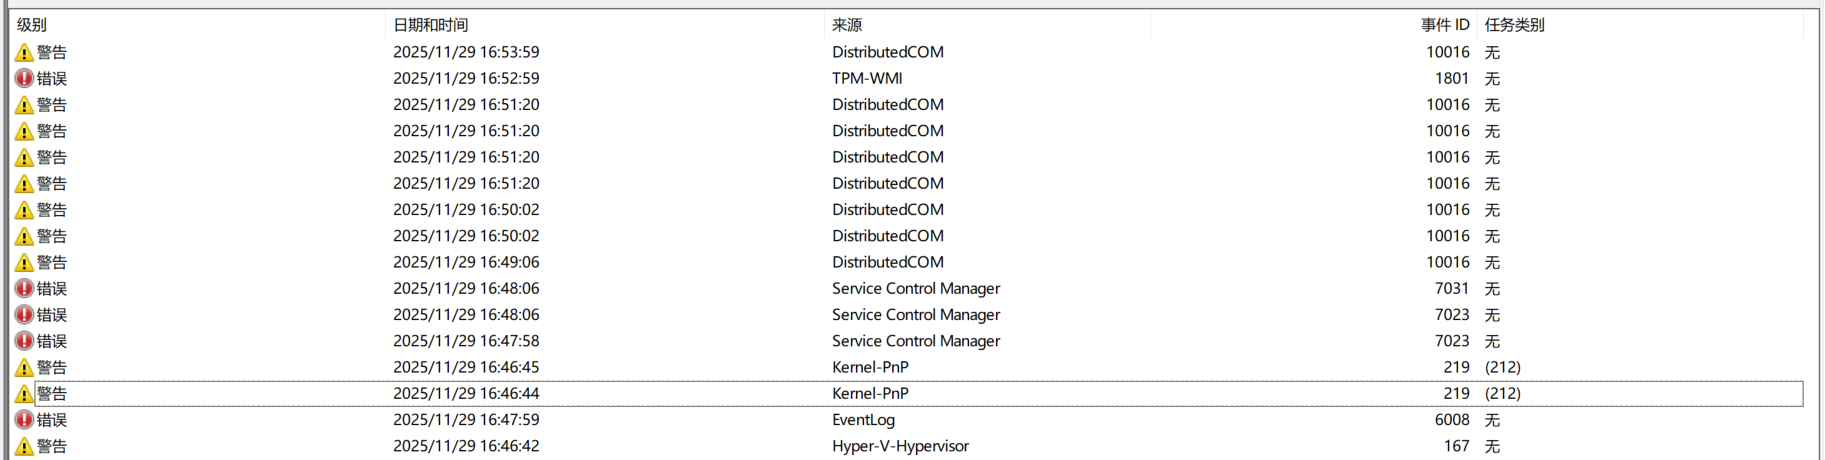
Task: Click DistributedCOM in the 16:49:06 row
Action: point(888,262)
